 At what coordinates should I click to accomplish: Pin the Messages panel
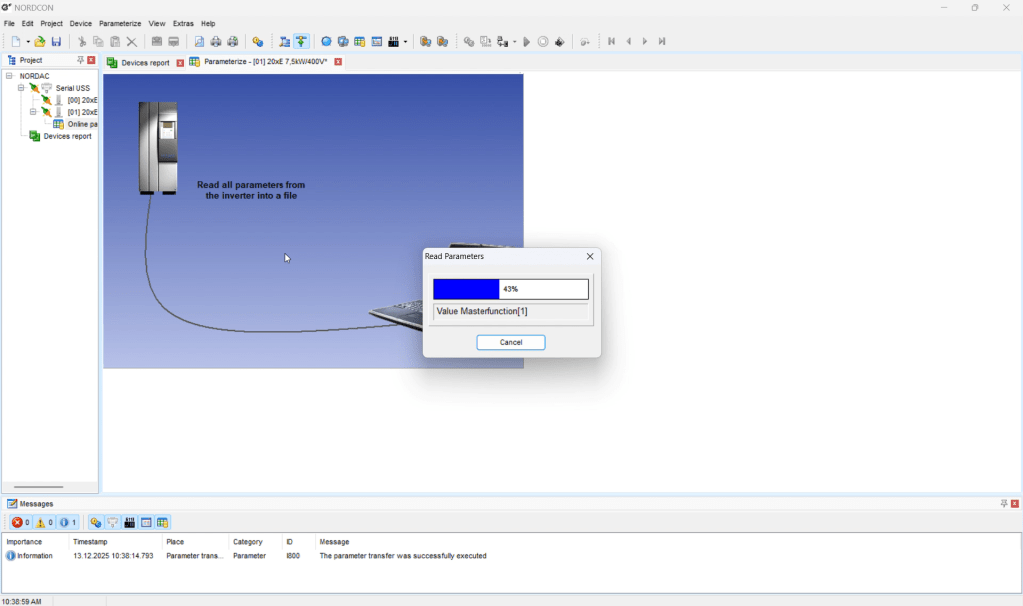(1004, 504)
